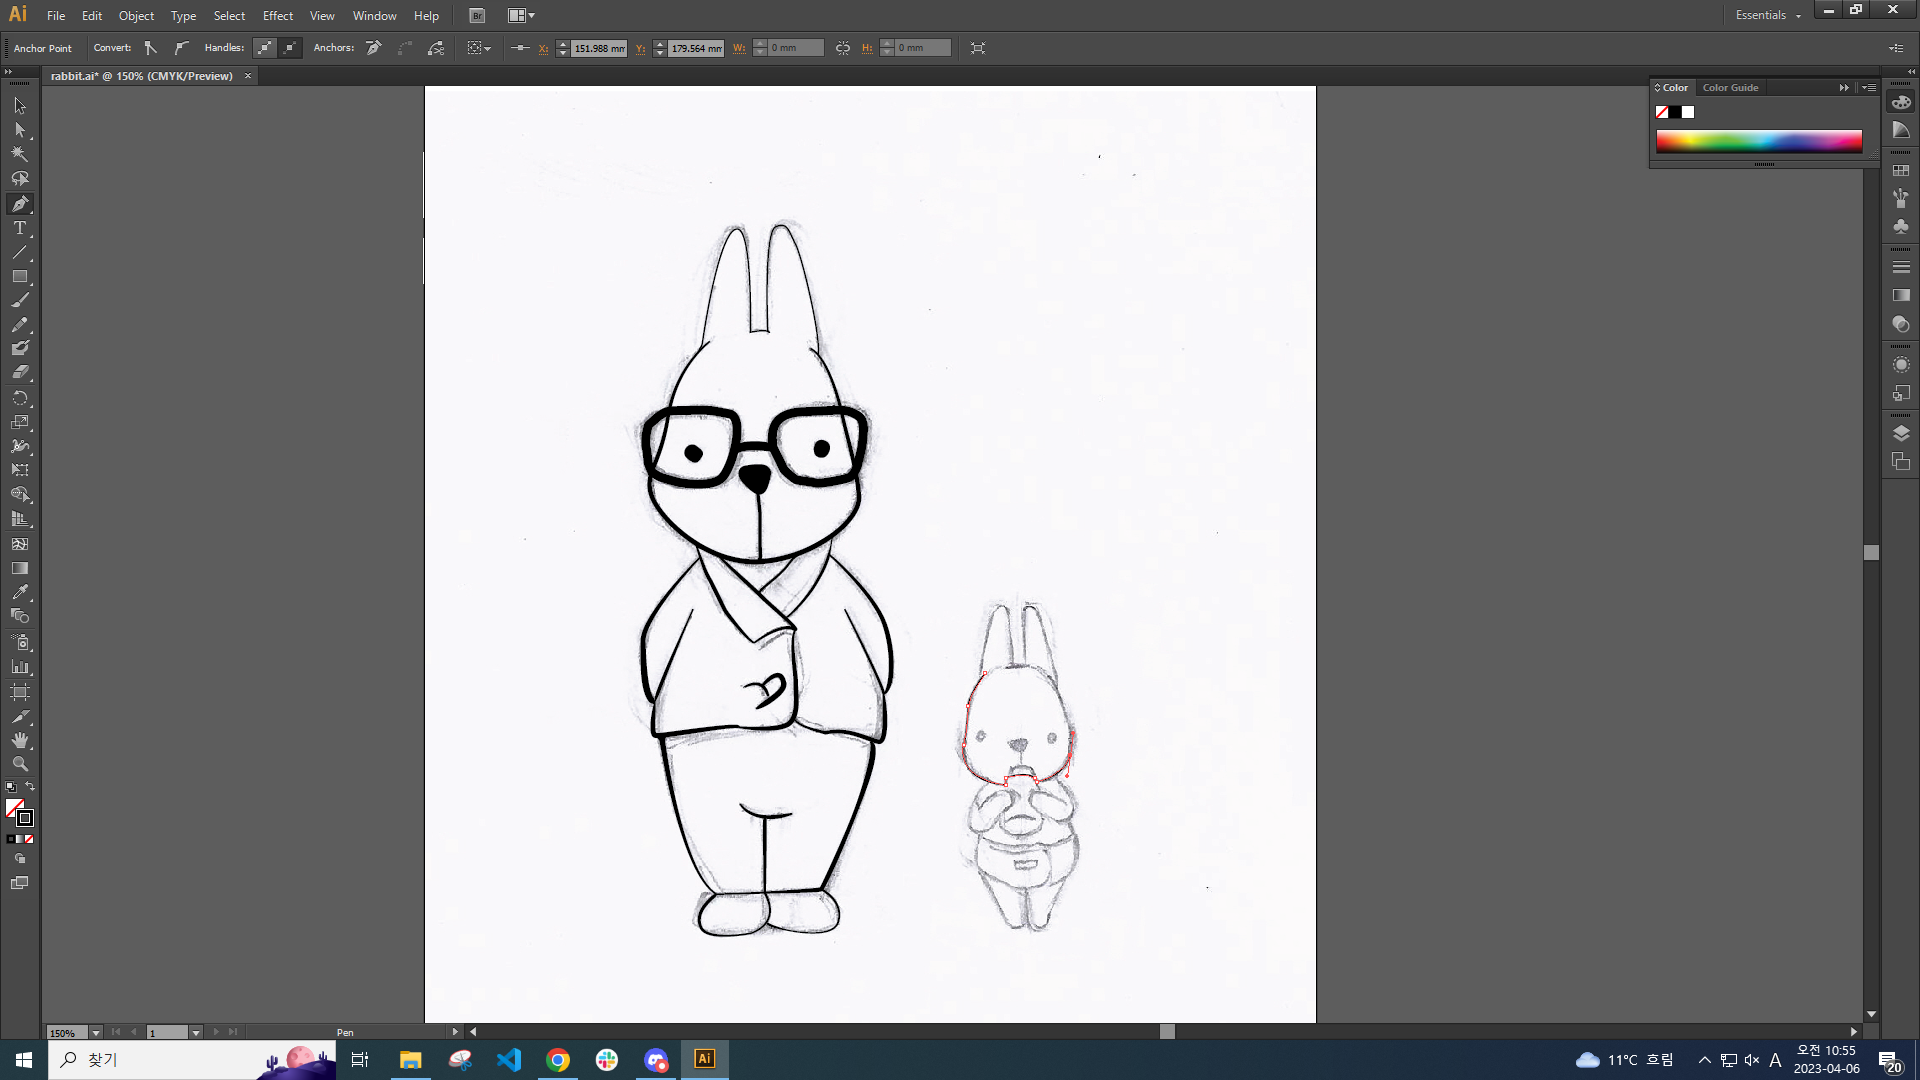Image resolution: width=1920 pixels, height=1080 pixels.
Task: Open the Layers panel icon
Action: coord(1901,433)
